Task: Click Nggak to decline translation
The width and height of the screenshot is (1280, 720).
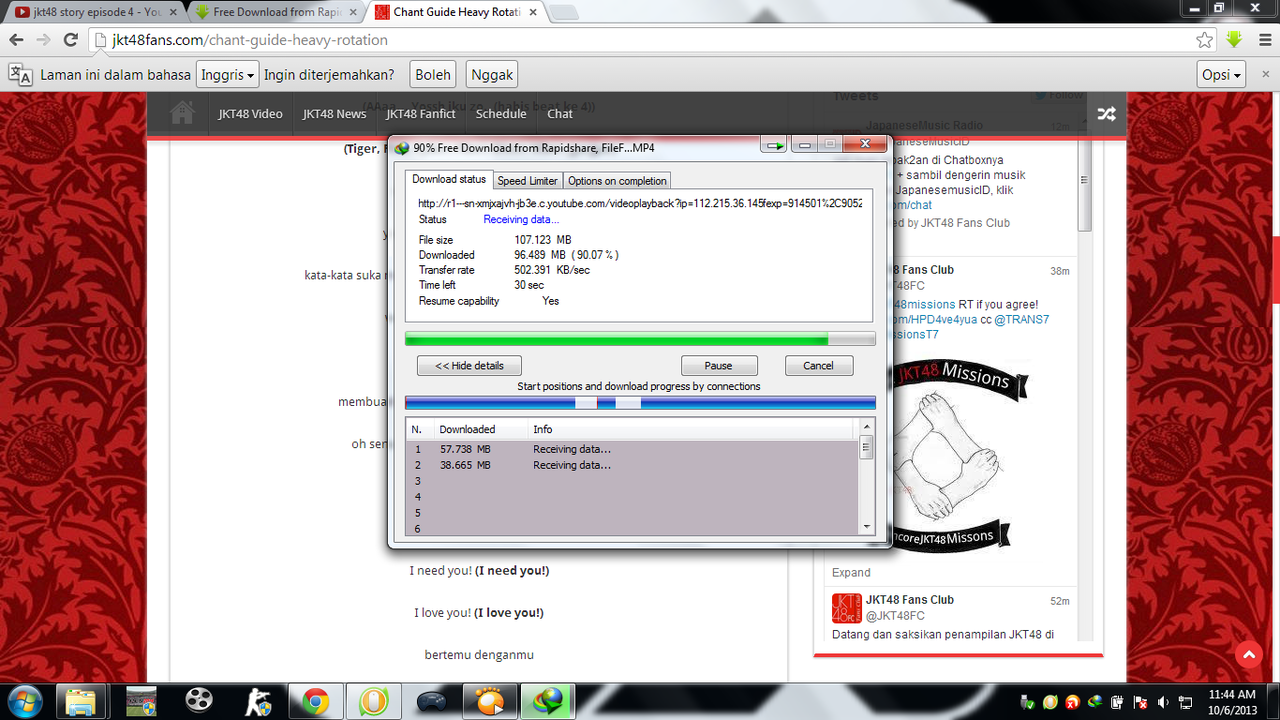Action: (x=491, y=74)
